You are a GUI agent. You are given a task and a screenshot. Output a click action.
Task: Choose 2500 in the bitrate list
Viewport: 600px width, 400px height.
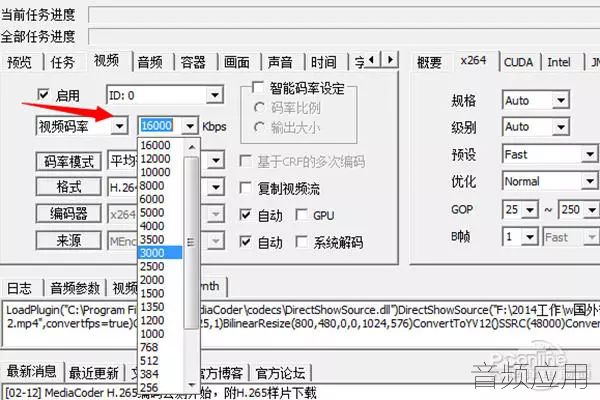coord(160,266)
